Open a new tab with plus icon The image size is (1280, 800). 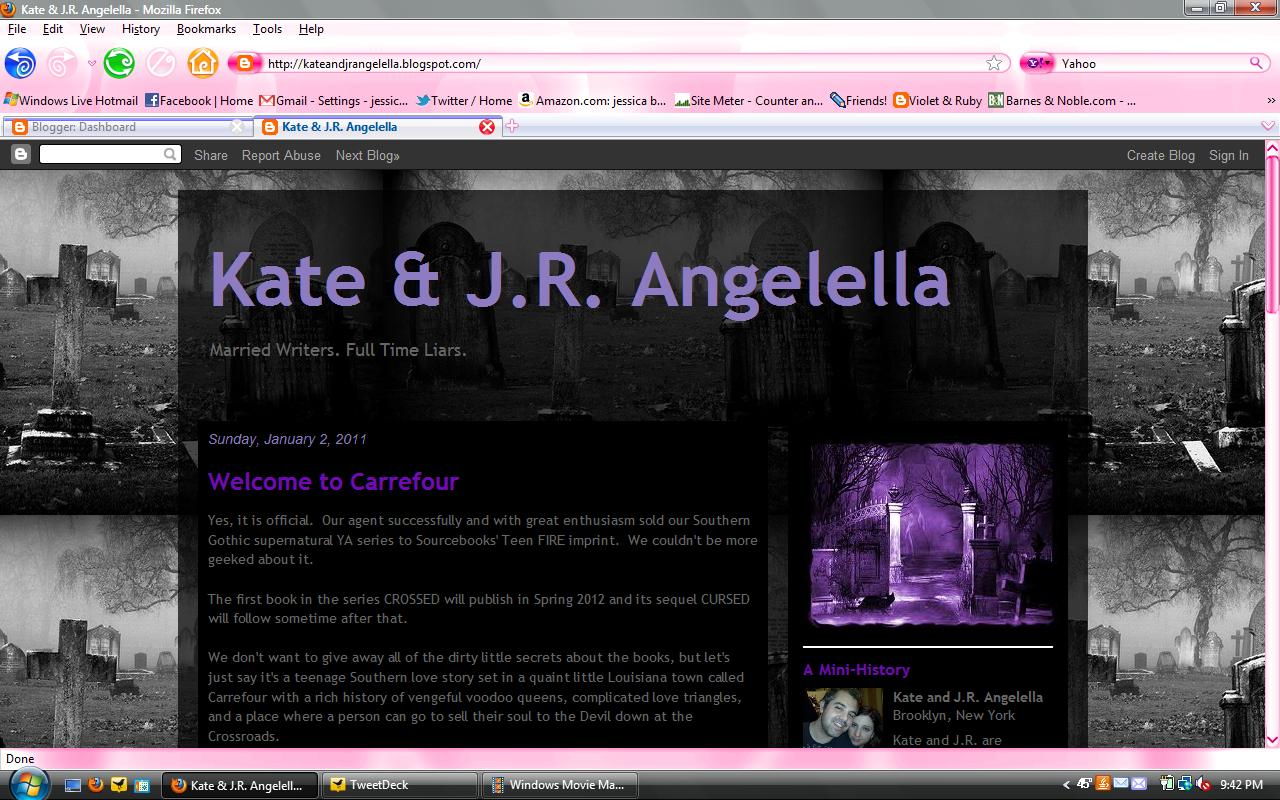click(512, 126)
